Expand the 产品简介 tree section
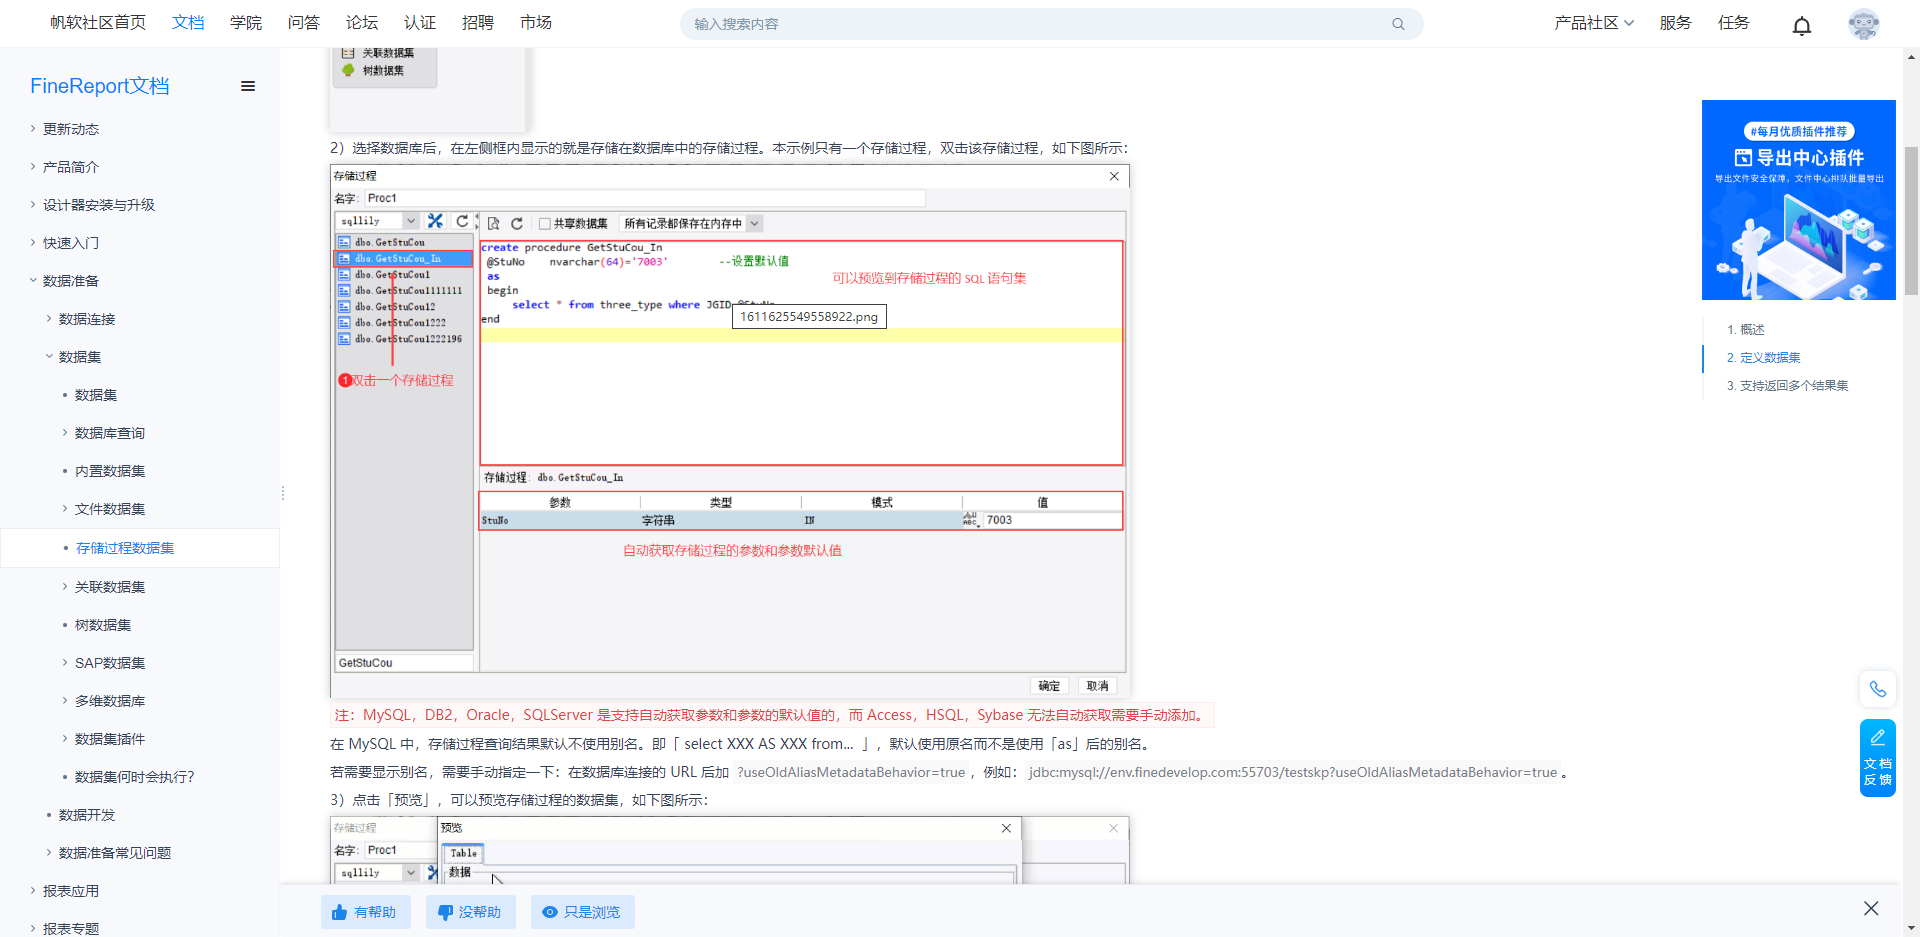This screenshot has width=1920, height=937. click(x=71, y=167)
